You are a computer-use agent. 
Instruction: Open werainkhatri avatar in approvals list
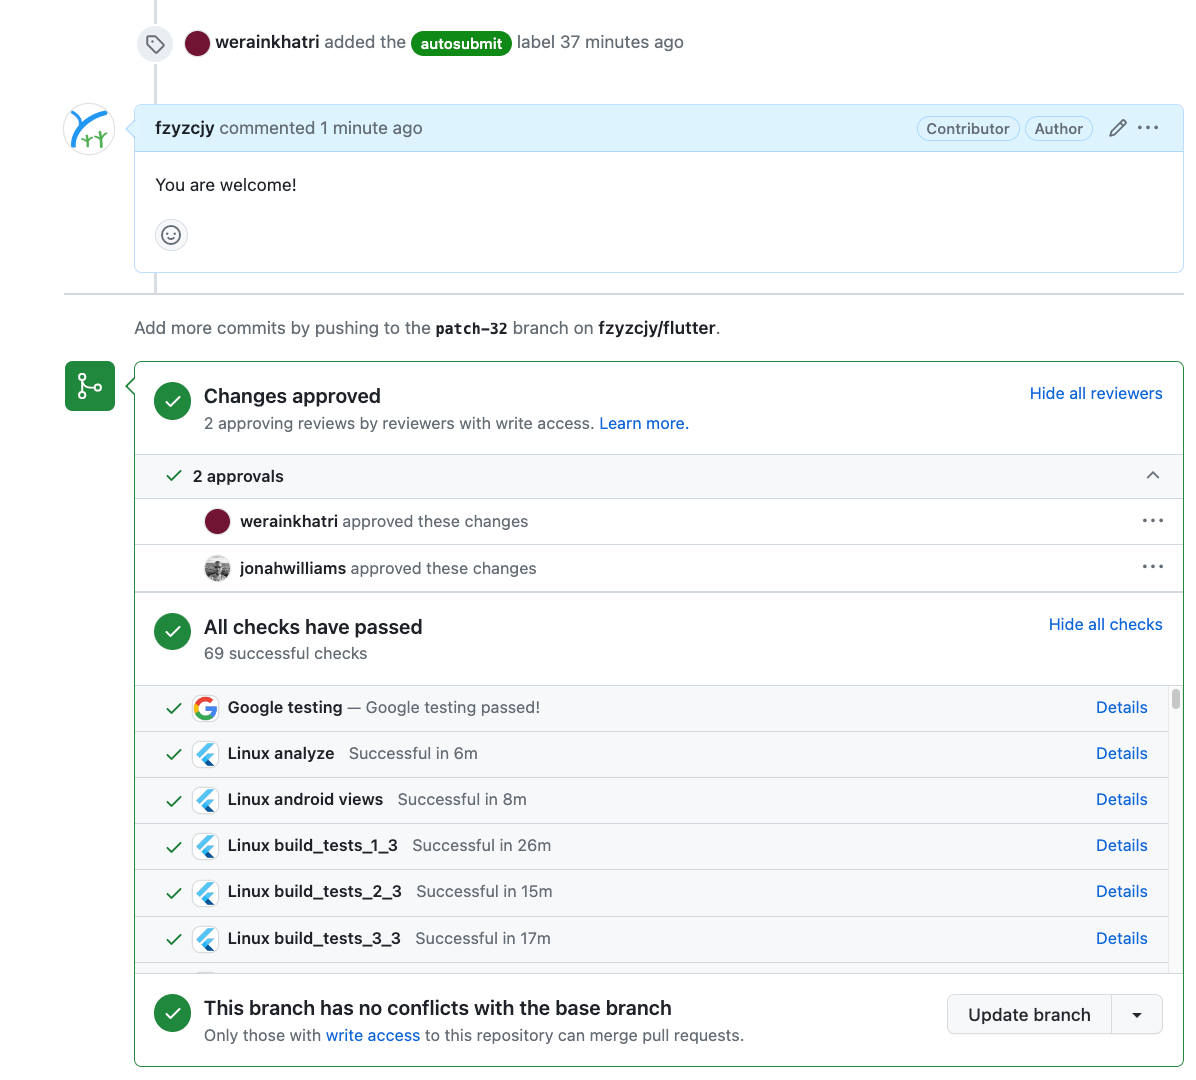pos(217,522)
